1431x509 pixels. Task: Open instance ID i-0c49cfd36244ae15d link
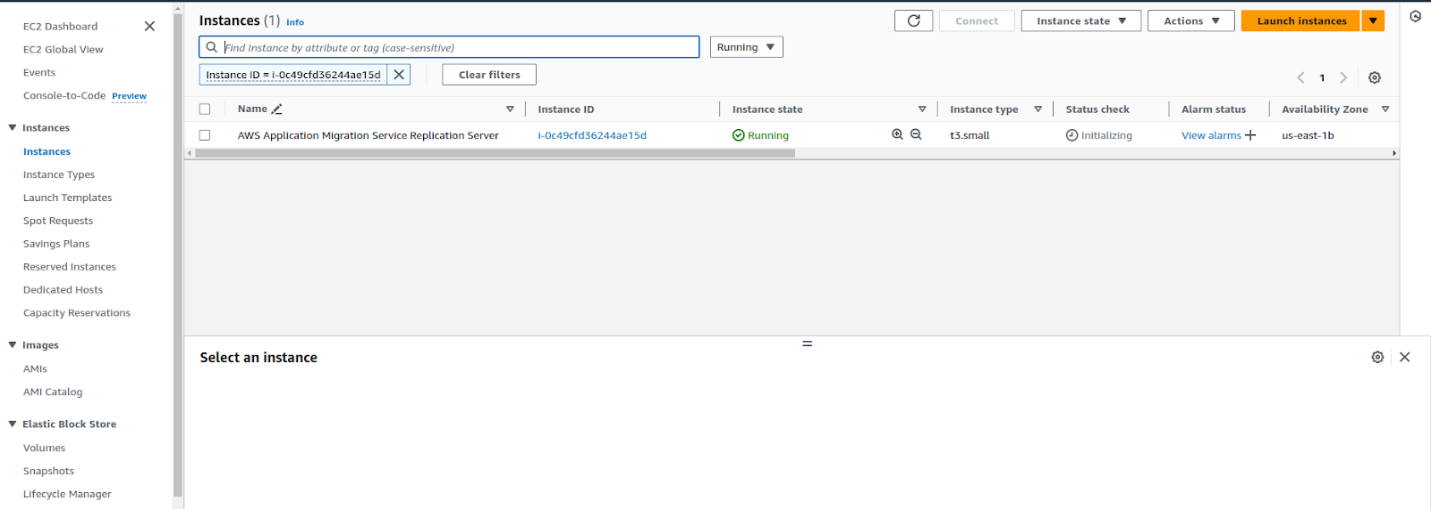(592, 135)
